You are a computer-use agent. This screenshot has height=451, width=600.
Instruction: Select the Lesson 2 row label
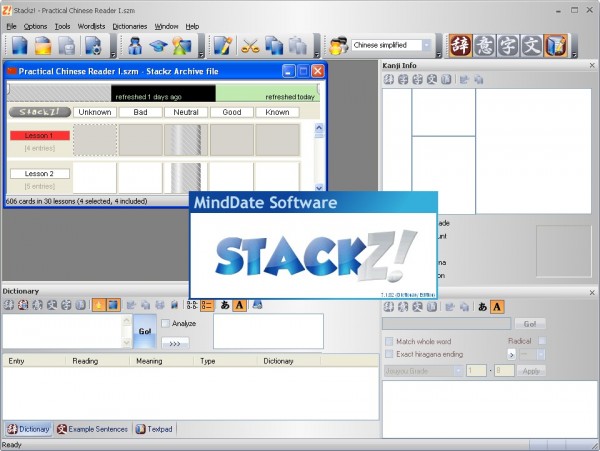click(x=40, y=174)
